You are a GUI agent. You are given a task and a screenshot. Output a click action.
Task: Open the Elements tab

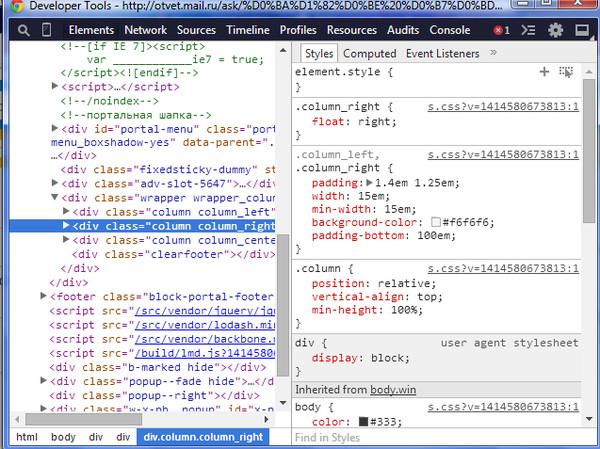click(91, 30)
